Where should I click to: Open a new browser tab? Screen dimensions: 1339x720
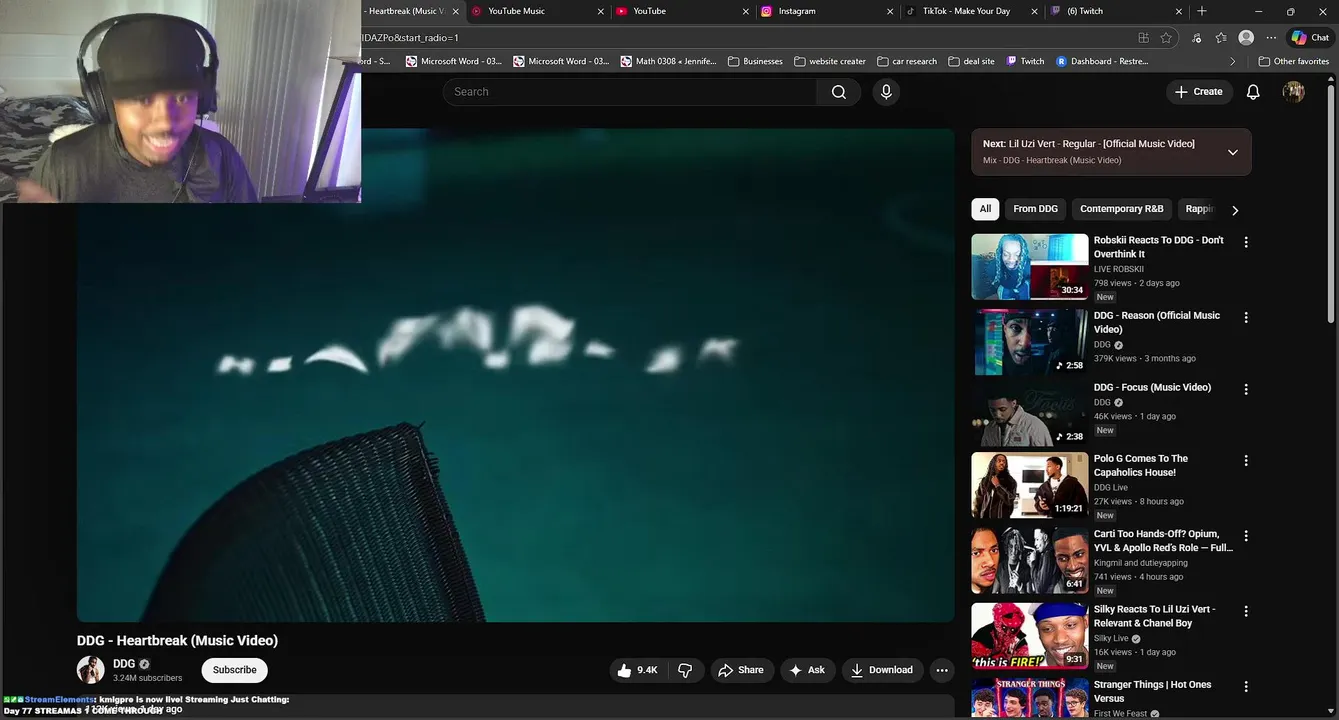pos(1202,11)
